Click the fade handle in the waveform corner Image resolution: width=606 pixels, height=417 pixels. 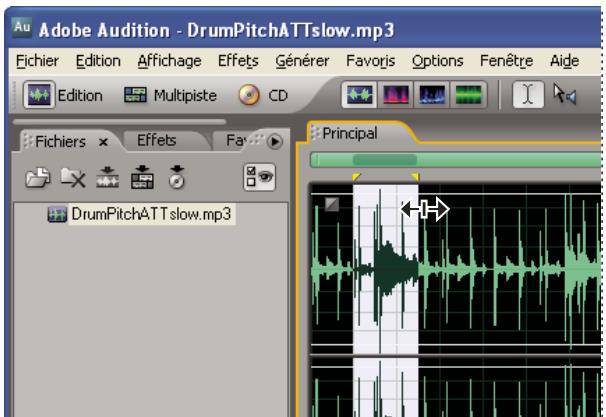(x=332, y=204)
